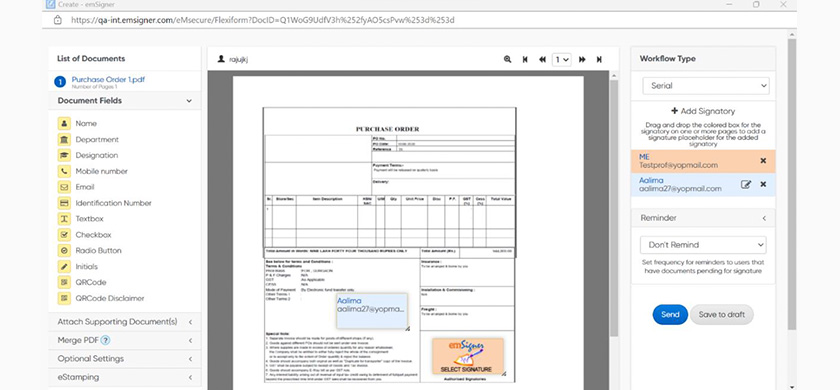Image resolution: width=840 pixels, height=390 pixels.
Task: Click the Identification Number field icon
Action: (x=64, y=203)
